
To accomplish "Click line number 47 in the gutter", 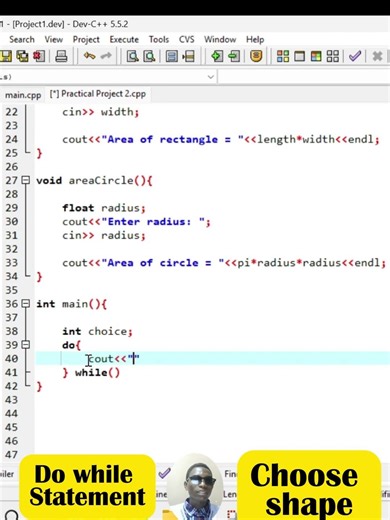I will (x=11, y=455).
